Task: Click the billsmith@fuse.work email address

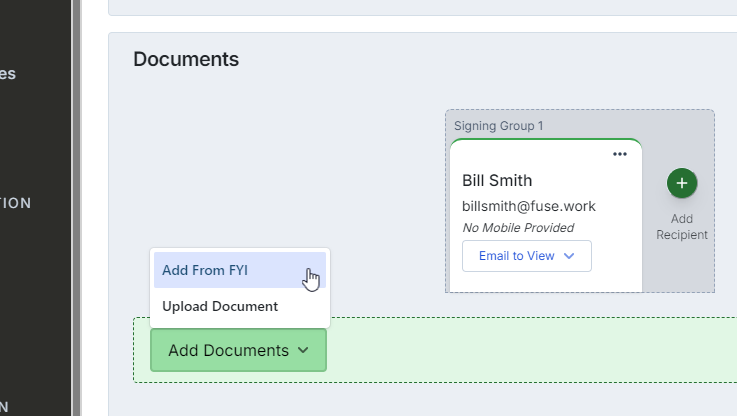Action: pyautogui.click(x=528, y=206)
